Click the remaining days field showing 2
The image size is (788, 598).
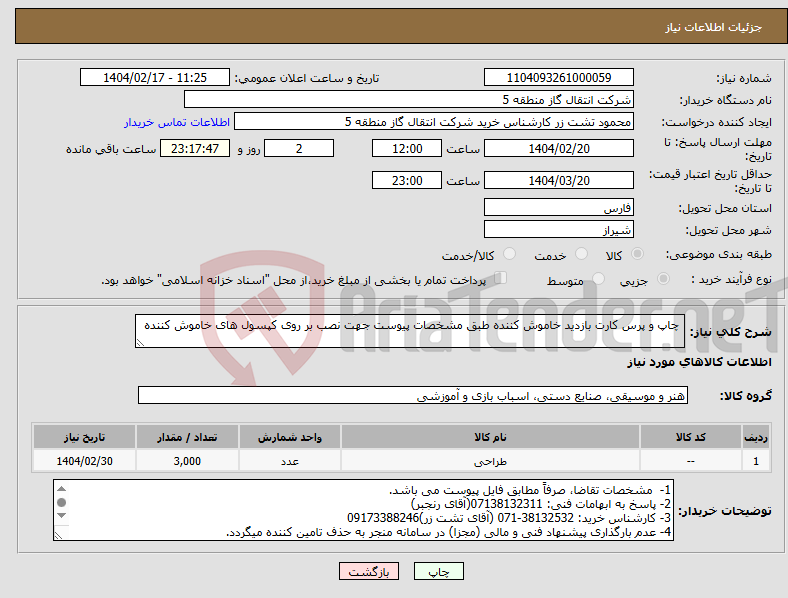pos(299,148)
